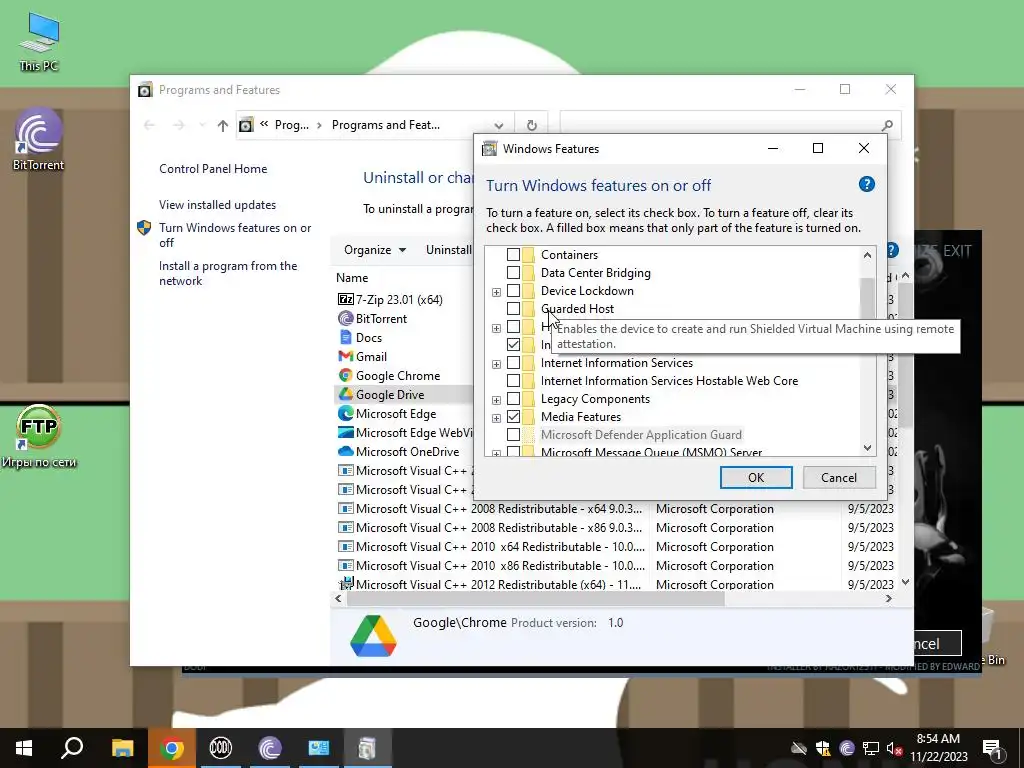Click the network tray icon
Viewport: 1024px width, 768px height.
point(870,748)
